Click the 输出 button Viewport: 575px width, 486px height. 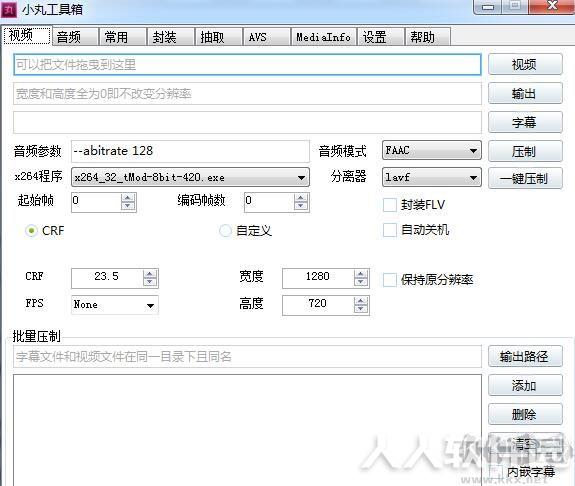tap(525, 93)
